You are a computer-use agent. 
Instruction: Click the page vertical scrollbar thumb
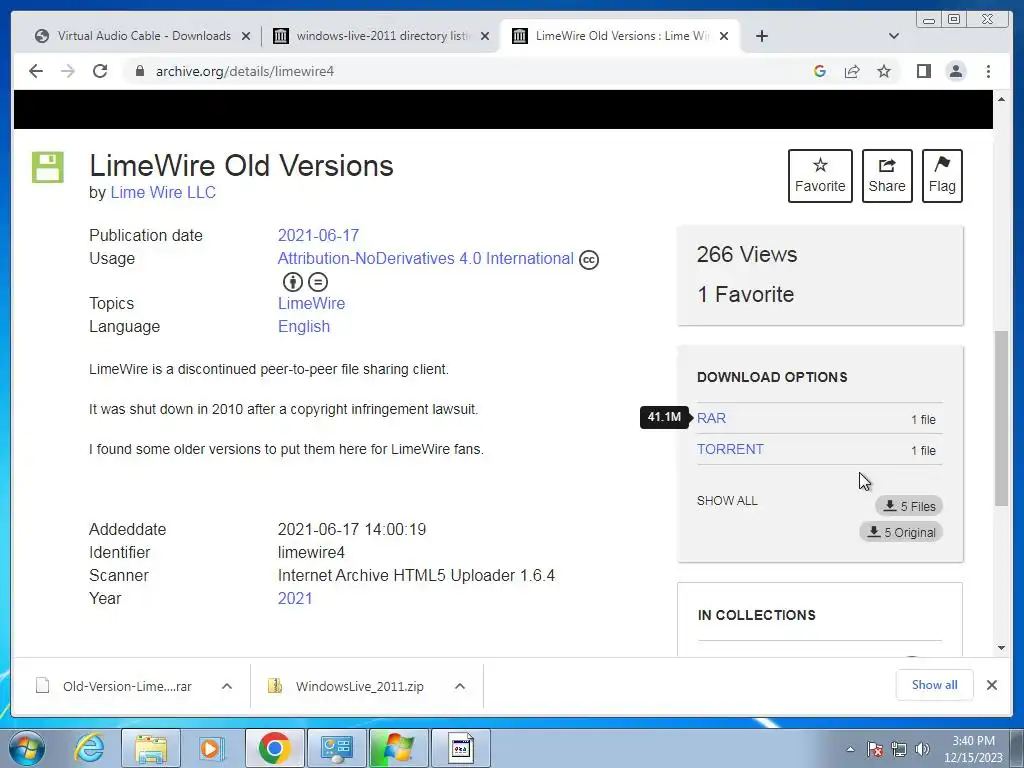[x=1001, y=418]
